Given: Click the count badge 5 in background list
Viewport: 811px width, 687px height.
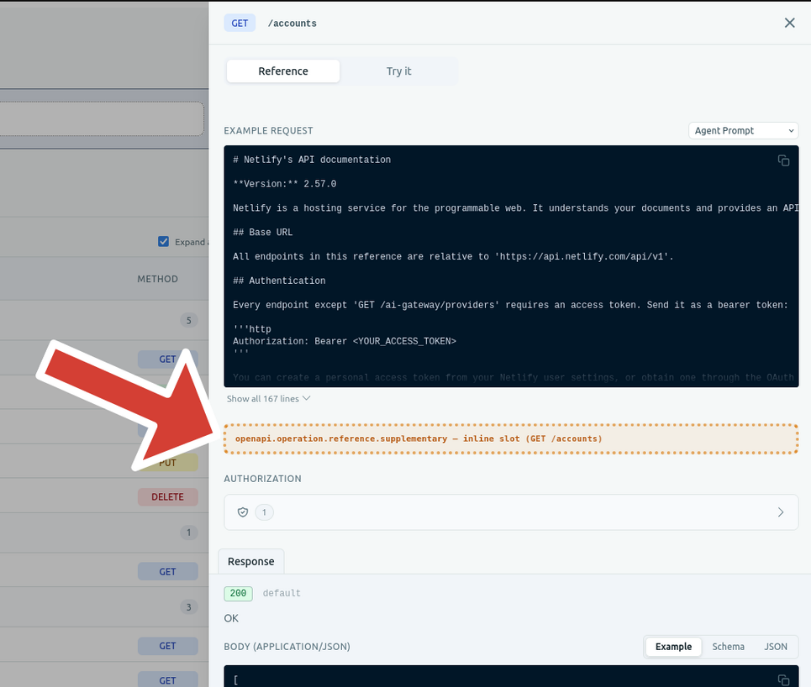Looking at the screenshot, I should [x=189, y=320].
